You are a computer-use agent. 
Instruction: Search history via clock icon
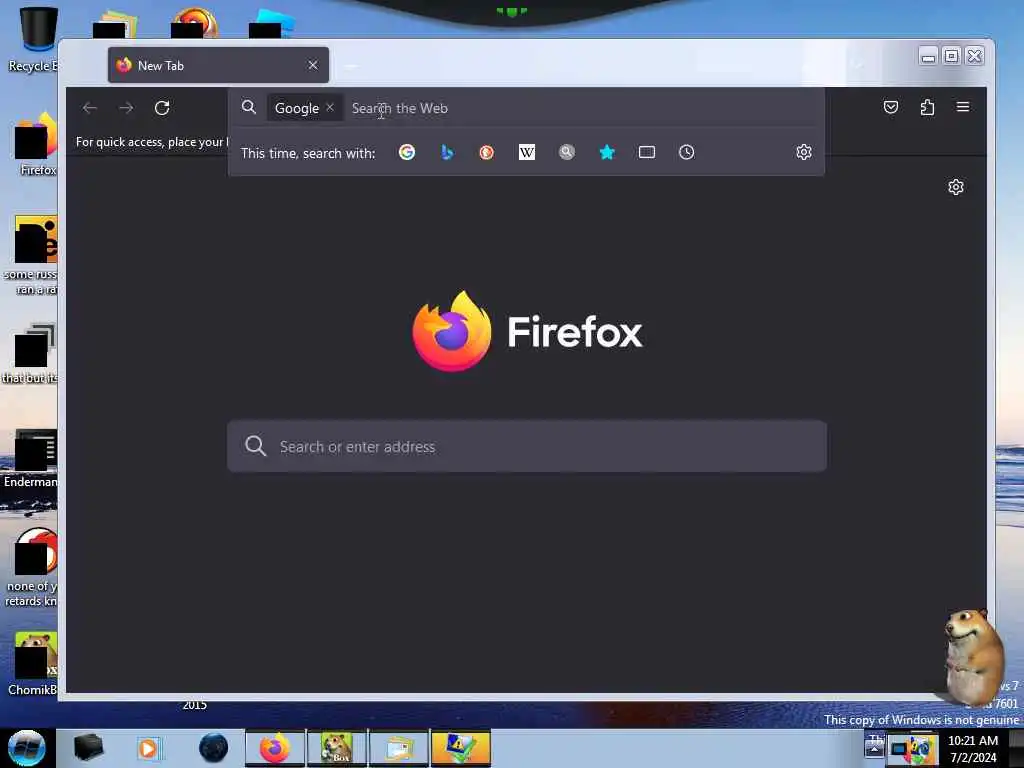click(x=686, y=152)
